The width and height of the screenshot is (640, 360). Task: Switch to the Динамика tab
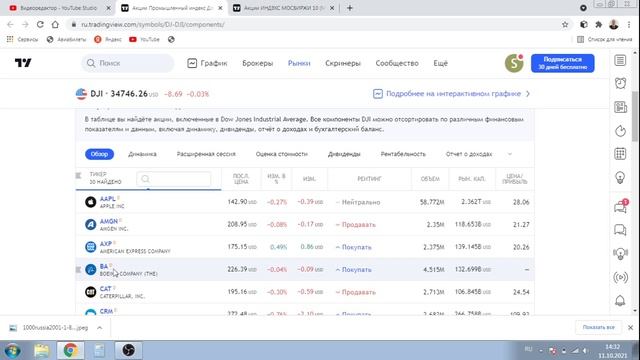click(142, 154)
